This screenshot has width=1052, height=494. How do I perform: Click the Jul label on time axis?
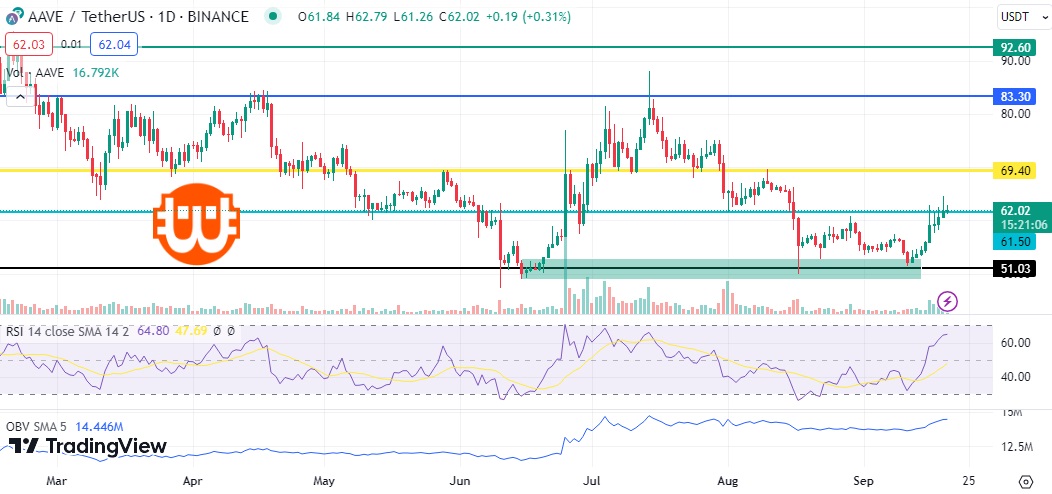(x=592, y=481)
